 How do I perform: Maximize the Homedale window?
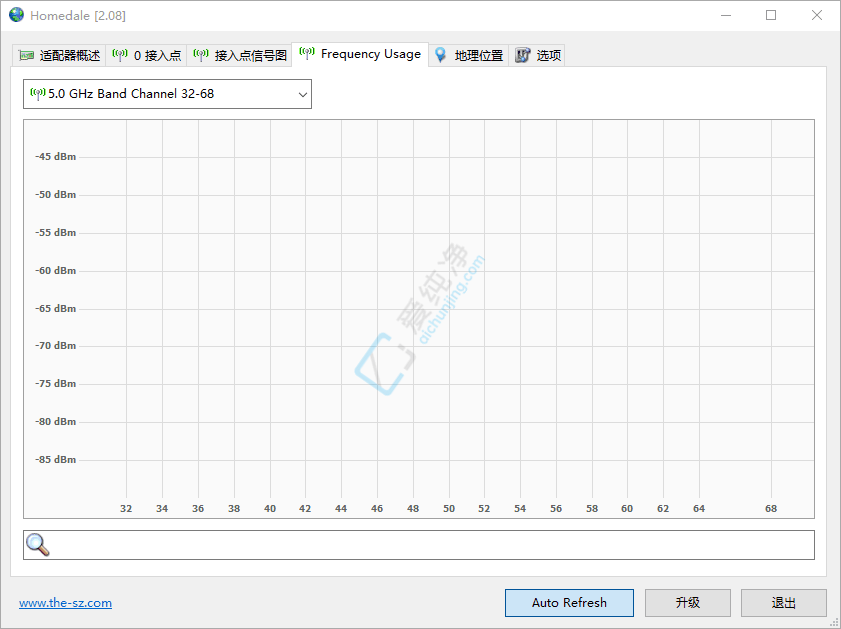[771, 15]
